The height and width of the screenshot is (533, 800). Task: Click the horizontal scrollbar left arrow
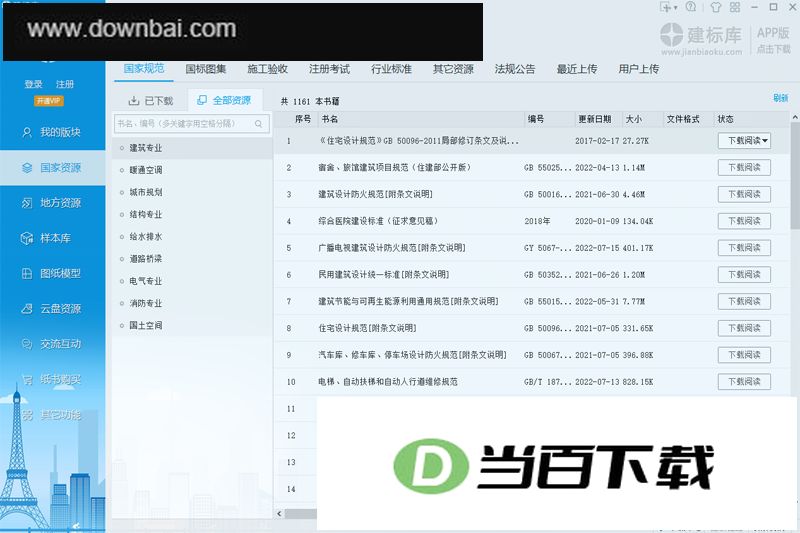tap(279, 514)
